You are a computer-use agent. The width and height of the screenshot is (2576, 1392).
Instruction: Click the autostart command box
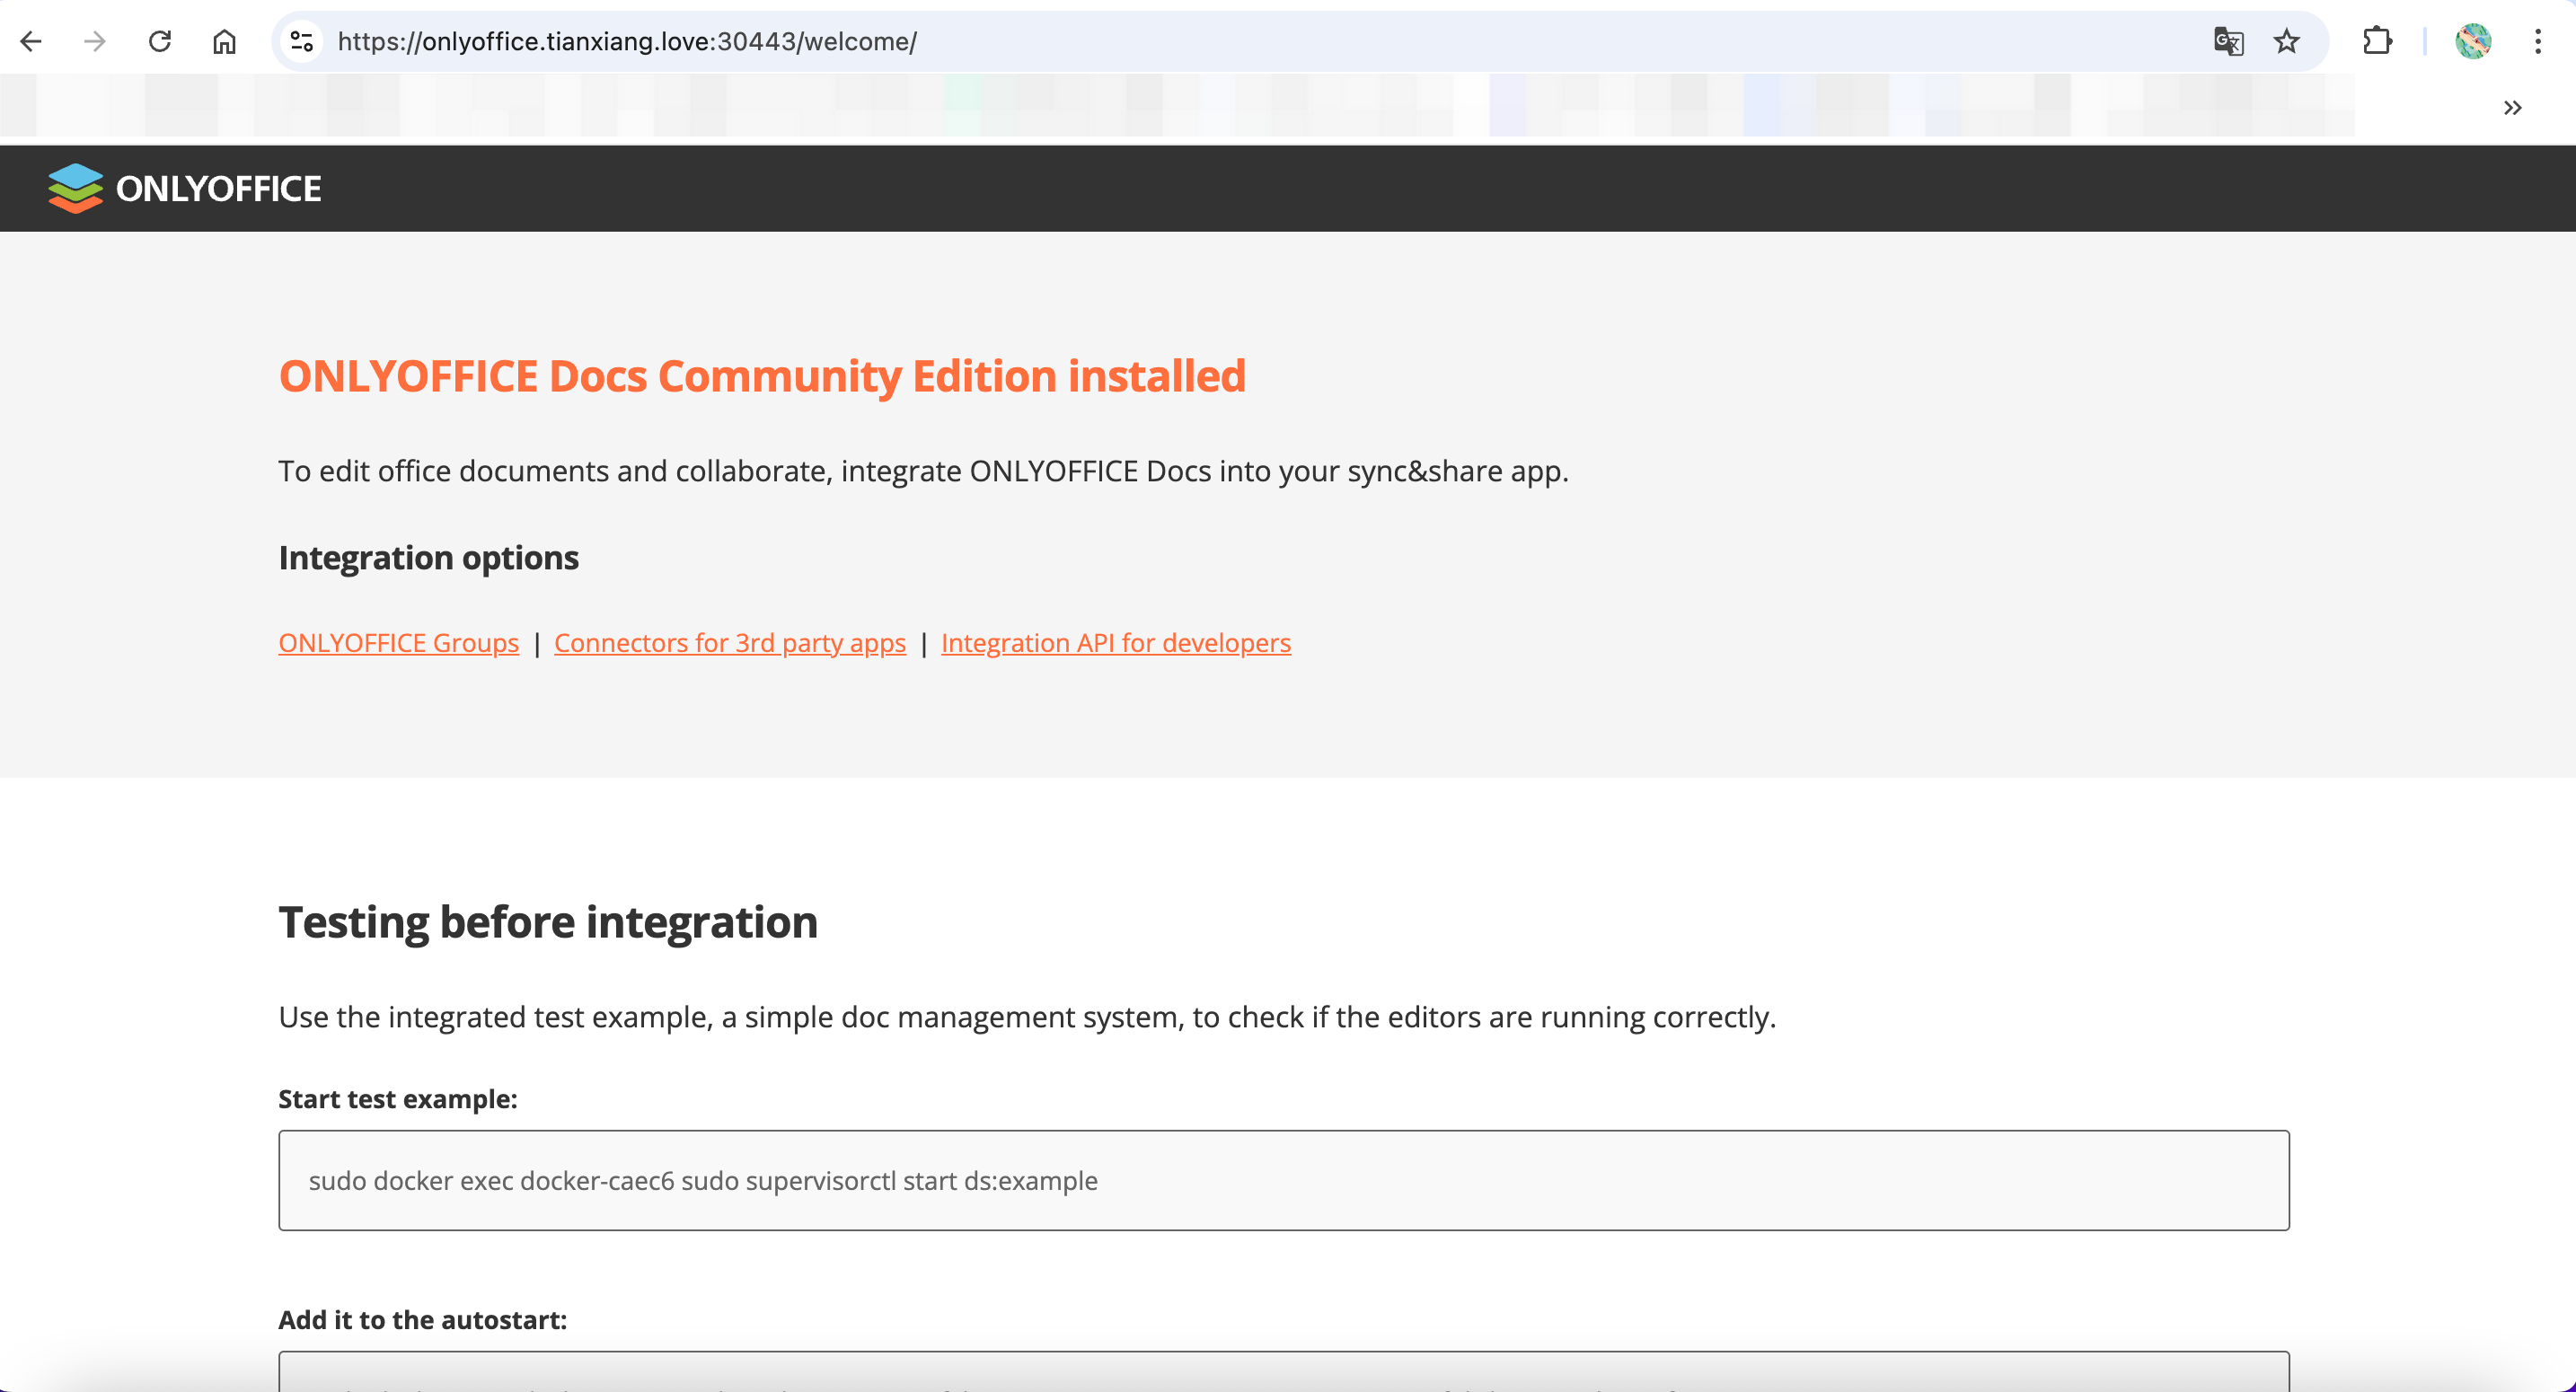1283,1372
